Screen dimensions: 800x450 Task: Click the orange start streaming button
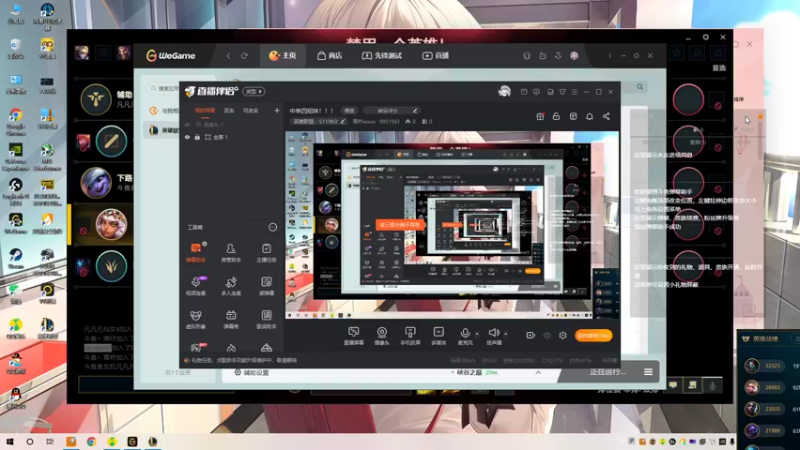coord(593,335)
